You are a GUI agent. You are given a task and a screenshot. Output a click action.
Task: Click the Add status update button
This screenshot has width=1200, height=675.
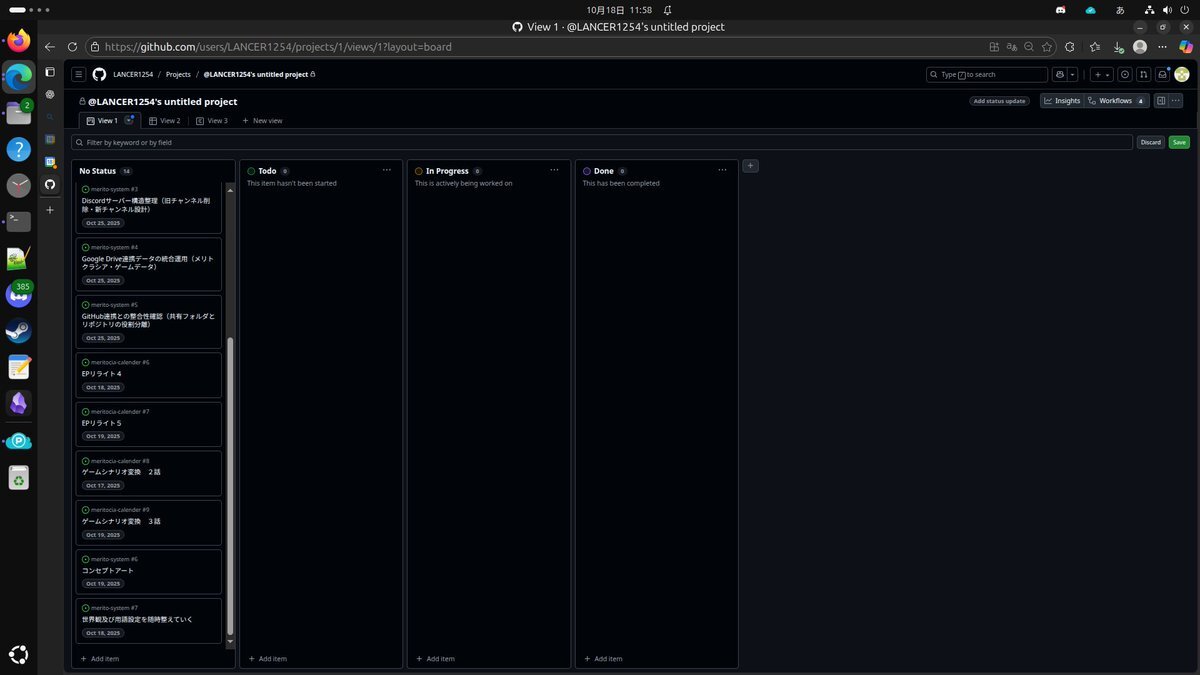(1000, 101)
